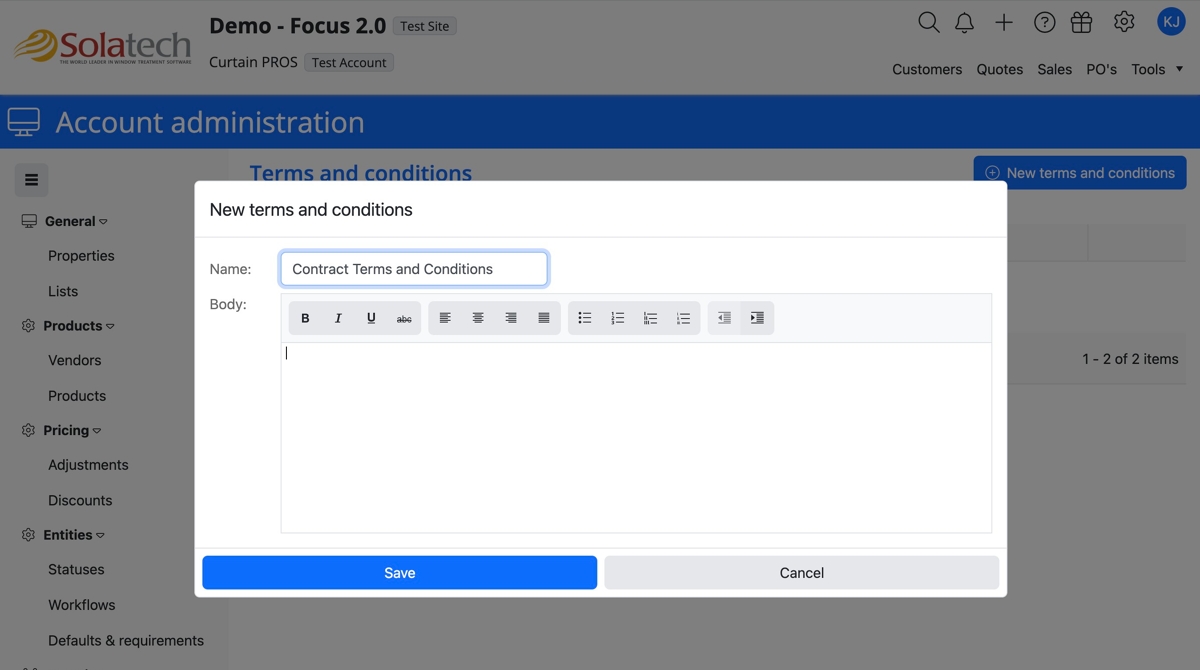Click the monitor icon beside General
This screenshot has height=670, width=1200.
tap(29, 221)
